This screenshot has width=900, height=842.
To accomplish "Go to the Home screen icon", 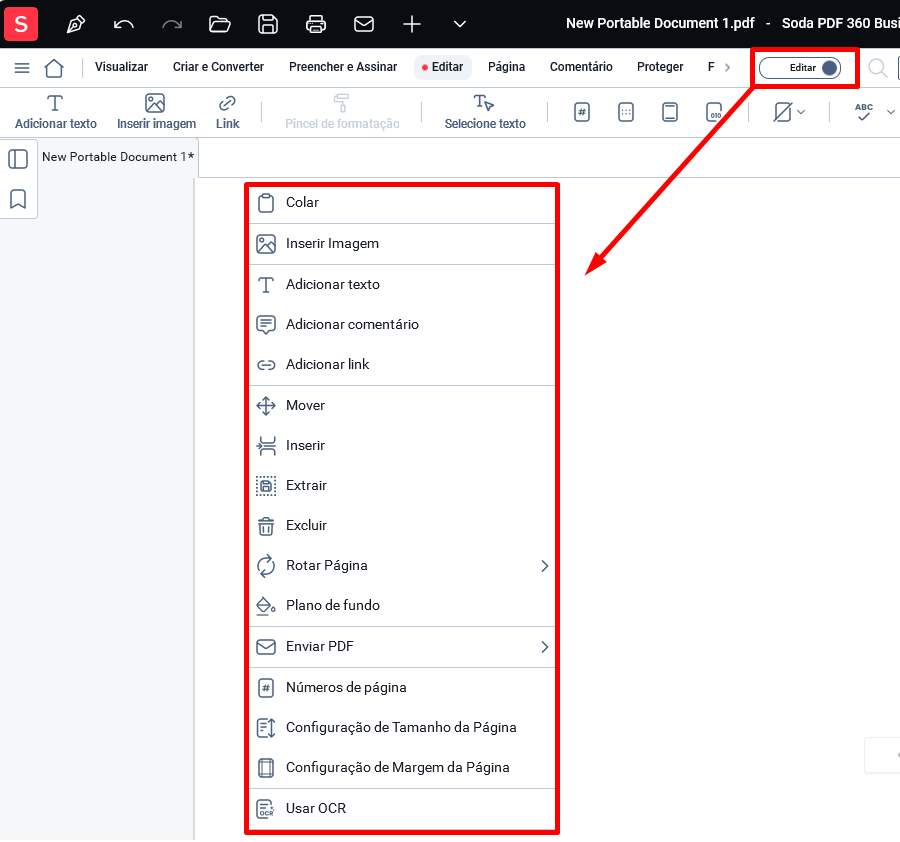I will pyautogui.click(x=54, y=68).
